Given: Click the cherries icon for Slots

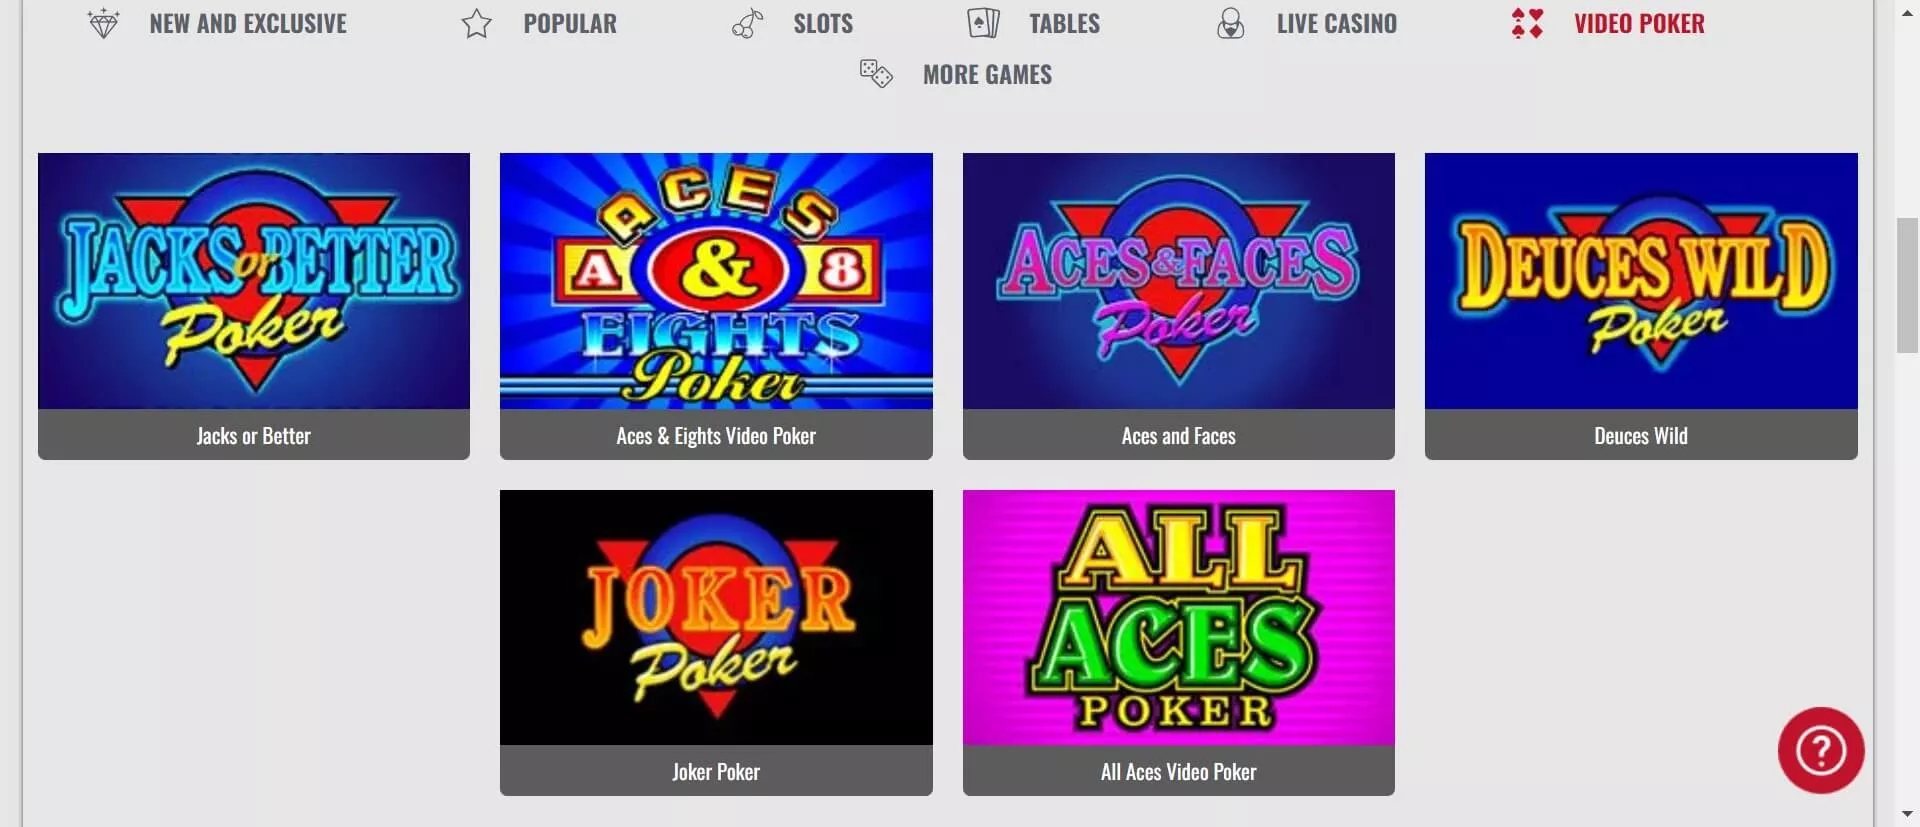Looking at the screenshot, I should (x=747, y=23).
